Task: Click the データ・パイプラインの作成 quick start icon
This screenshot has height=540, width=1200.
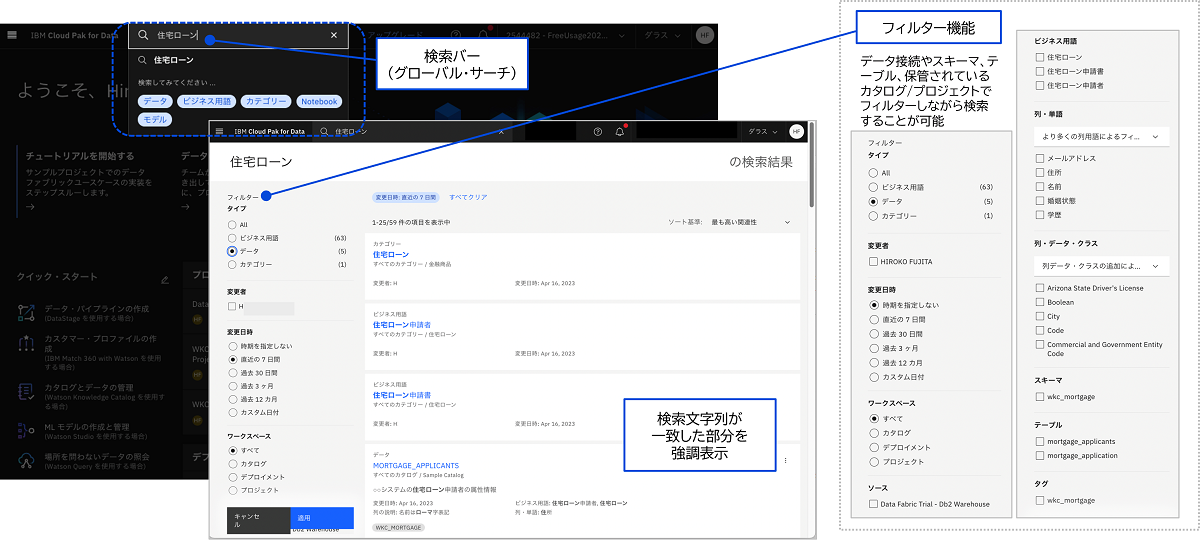Action: click(x=27, y=312)
